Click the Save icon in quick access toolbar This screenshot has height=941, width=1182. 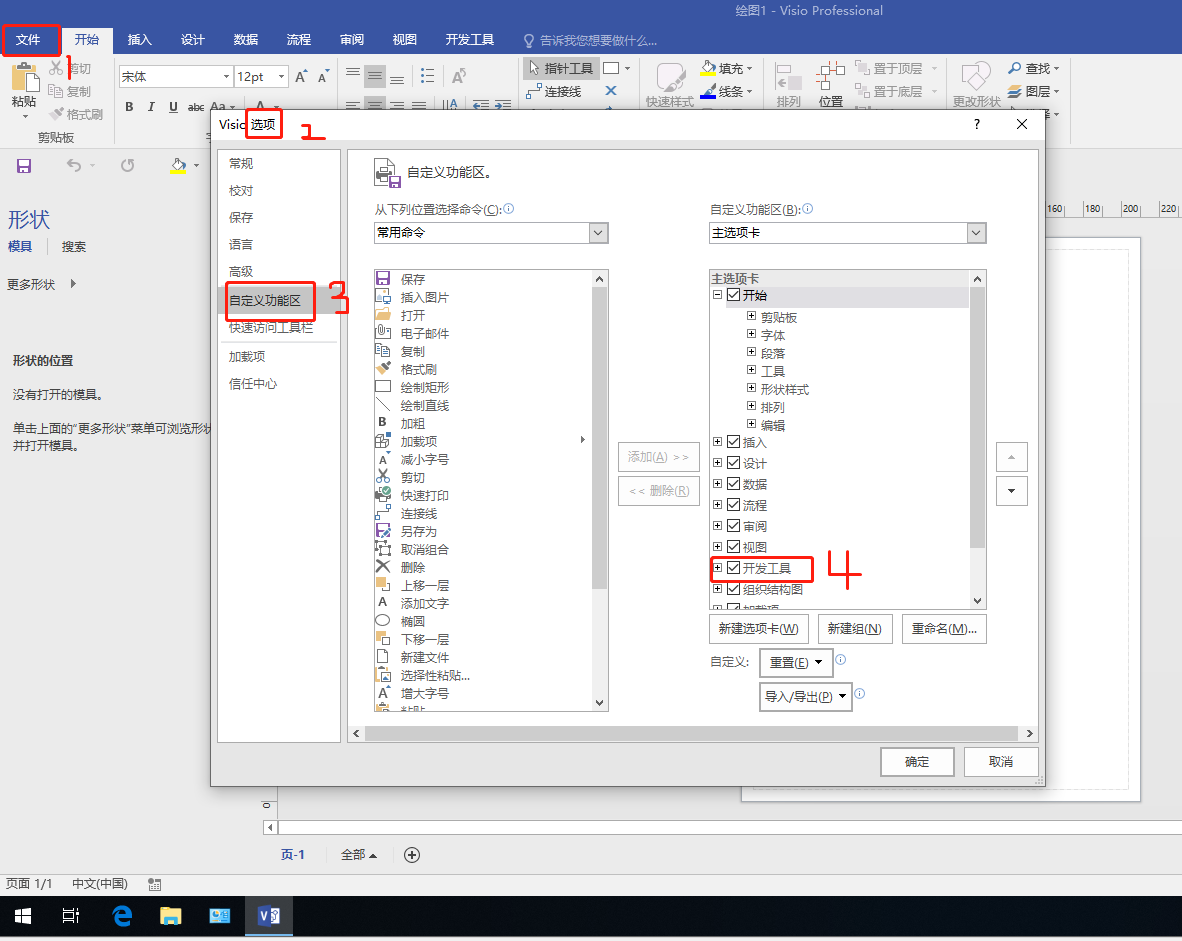point(24,166)
